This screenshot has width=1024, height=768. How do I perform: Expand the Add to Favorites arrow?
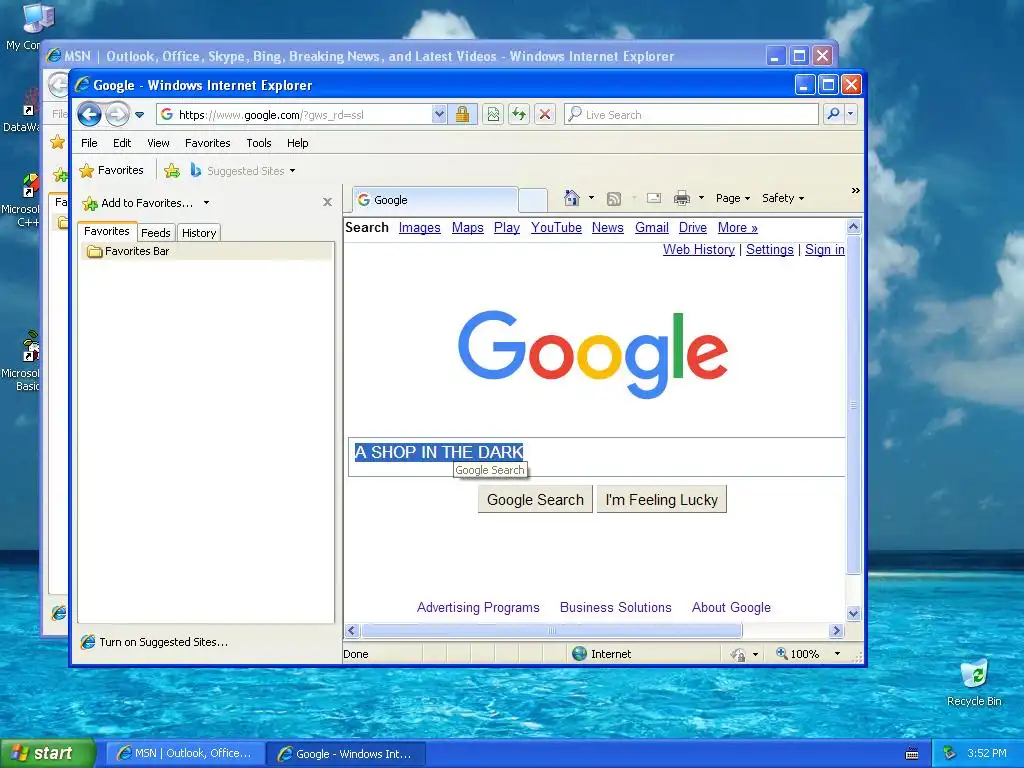point(206,203)
